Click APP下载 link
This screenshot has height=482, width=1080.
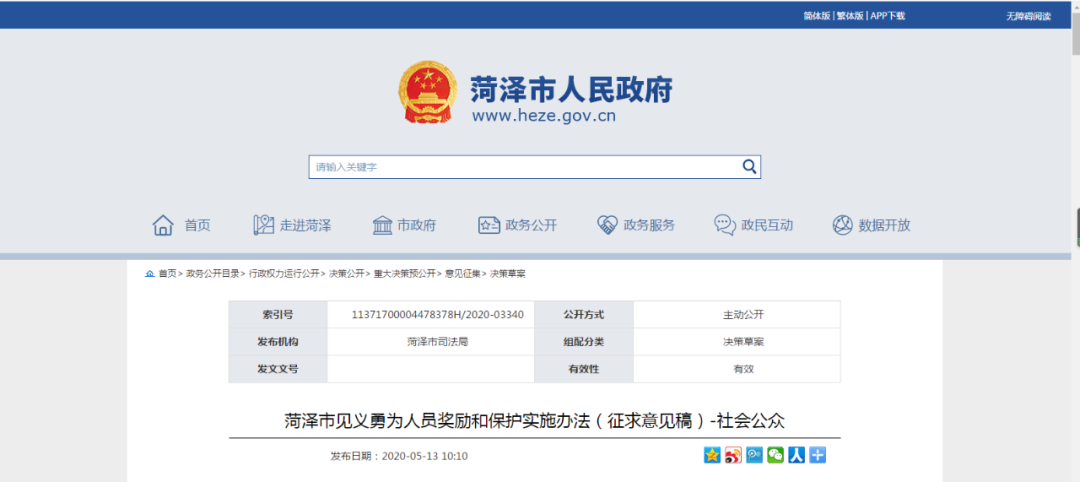[x=888, y=16]
